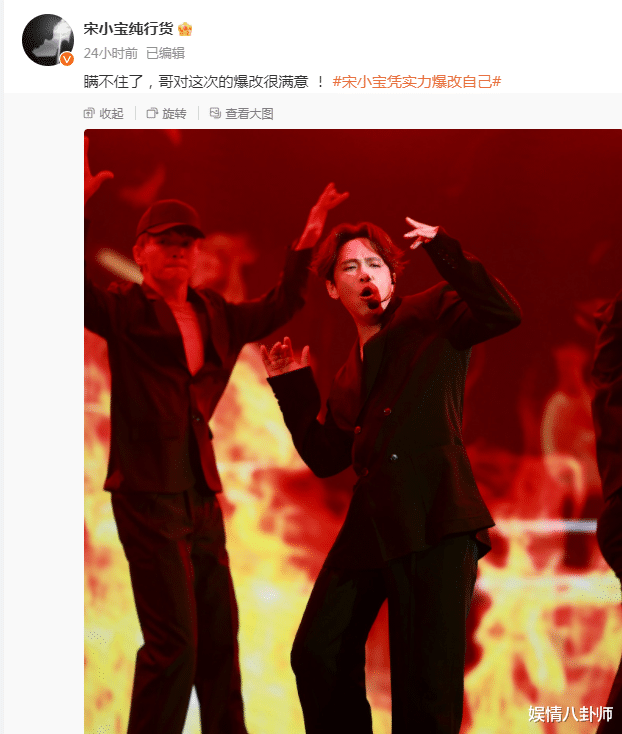Click the collapse icon next to 收起
Screen dimensions: 622x734
coord(89,113)
